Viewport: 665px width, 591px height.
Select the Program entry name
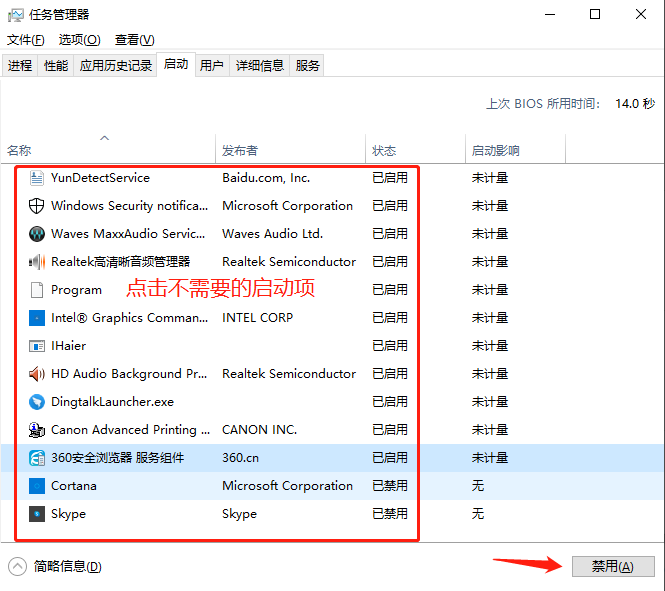click(x=76, y=290)
